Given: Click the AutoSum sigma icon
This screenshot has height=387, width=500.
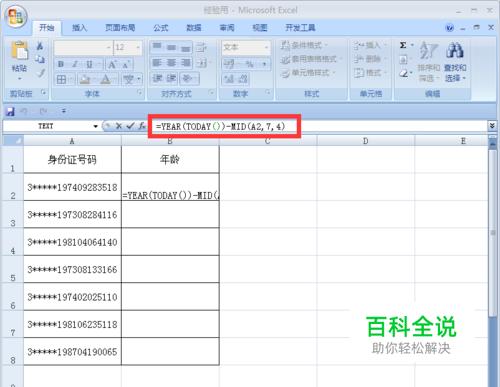Looking at the screenshot, I should click(403, 45).
